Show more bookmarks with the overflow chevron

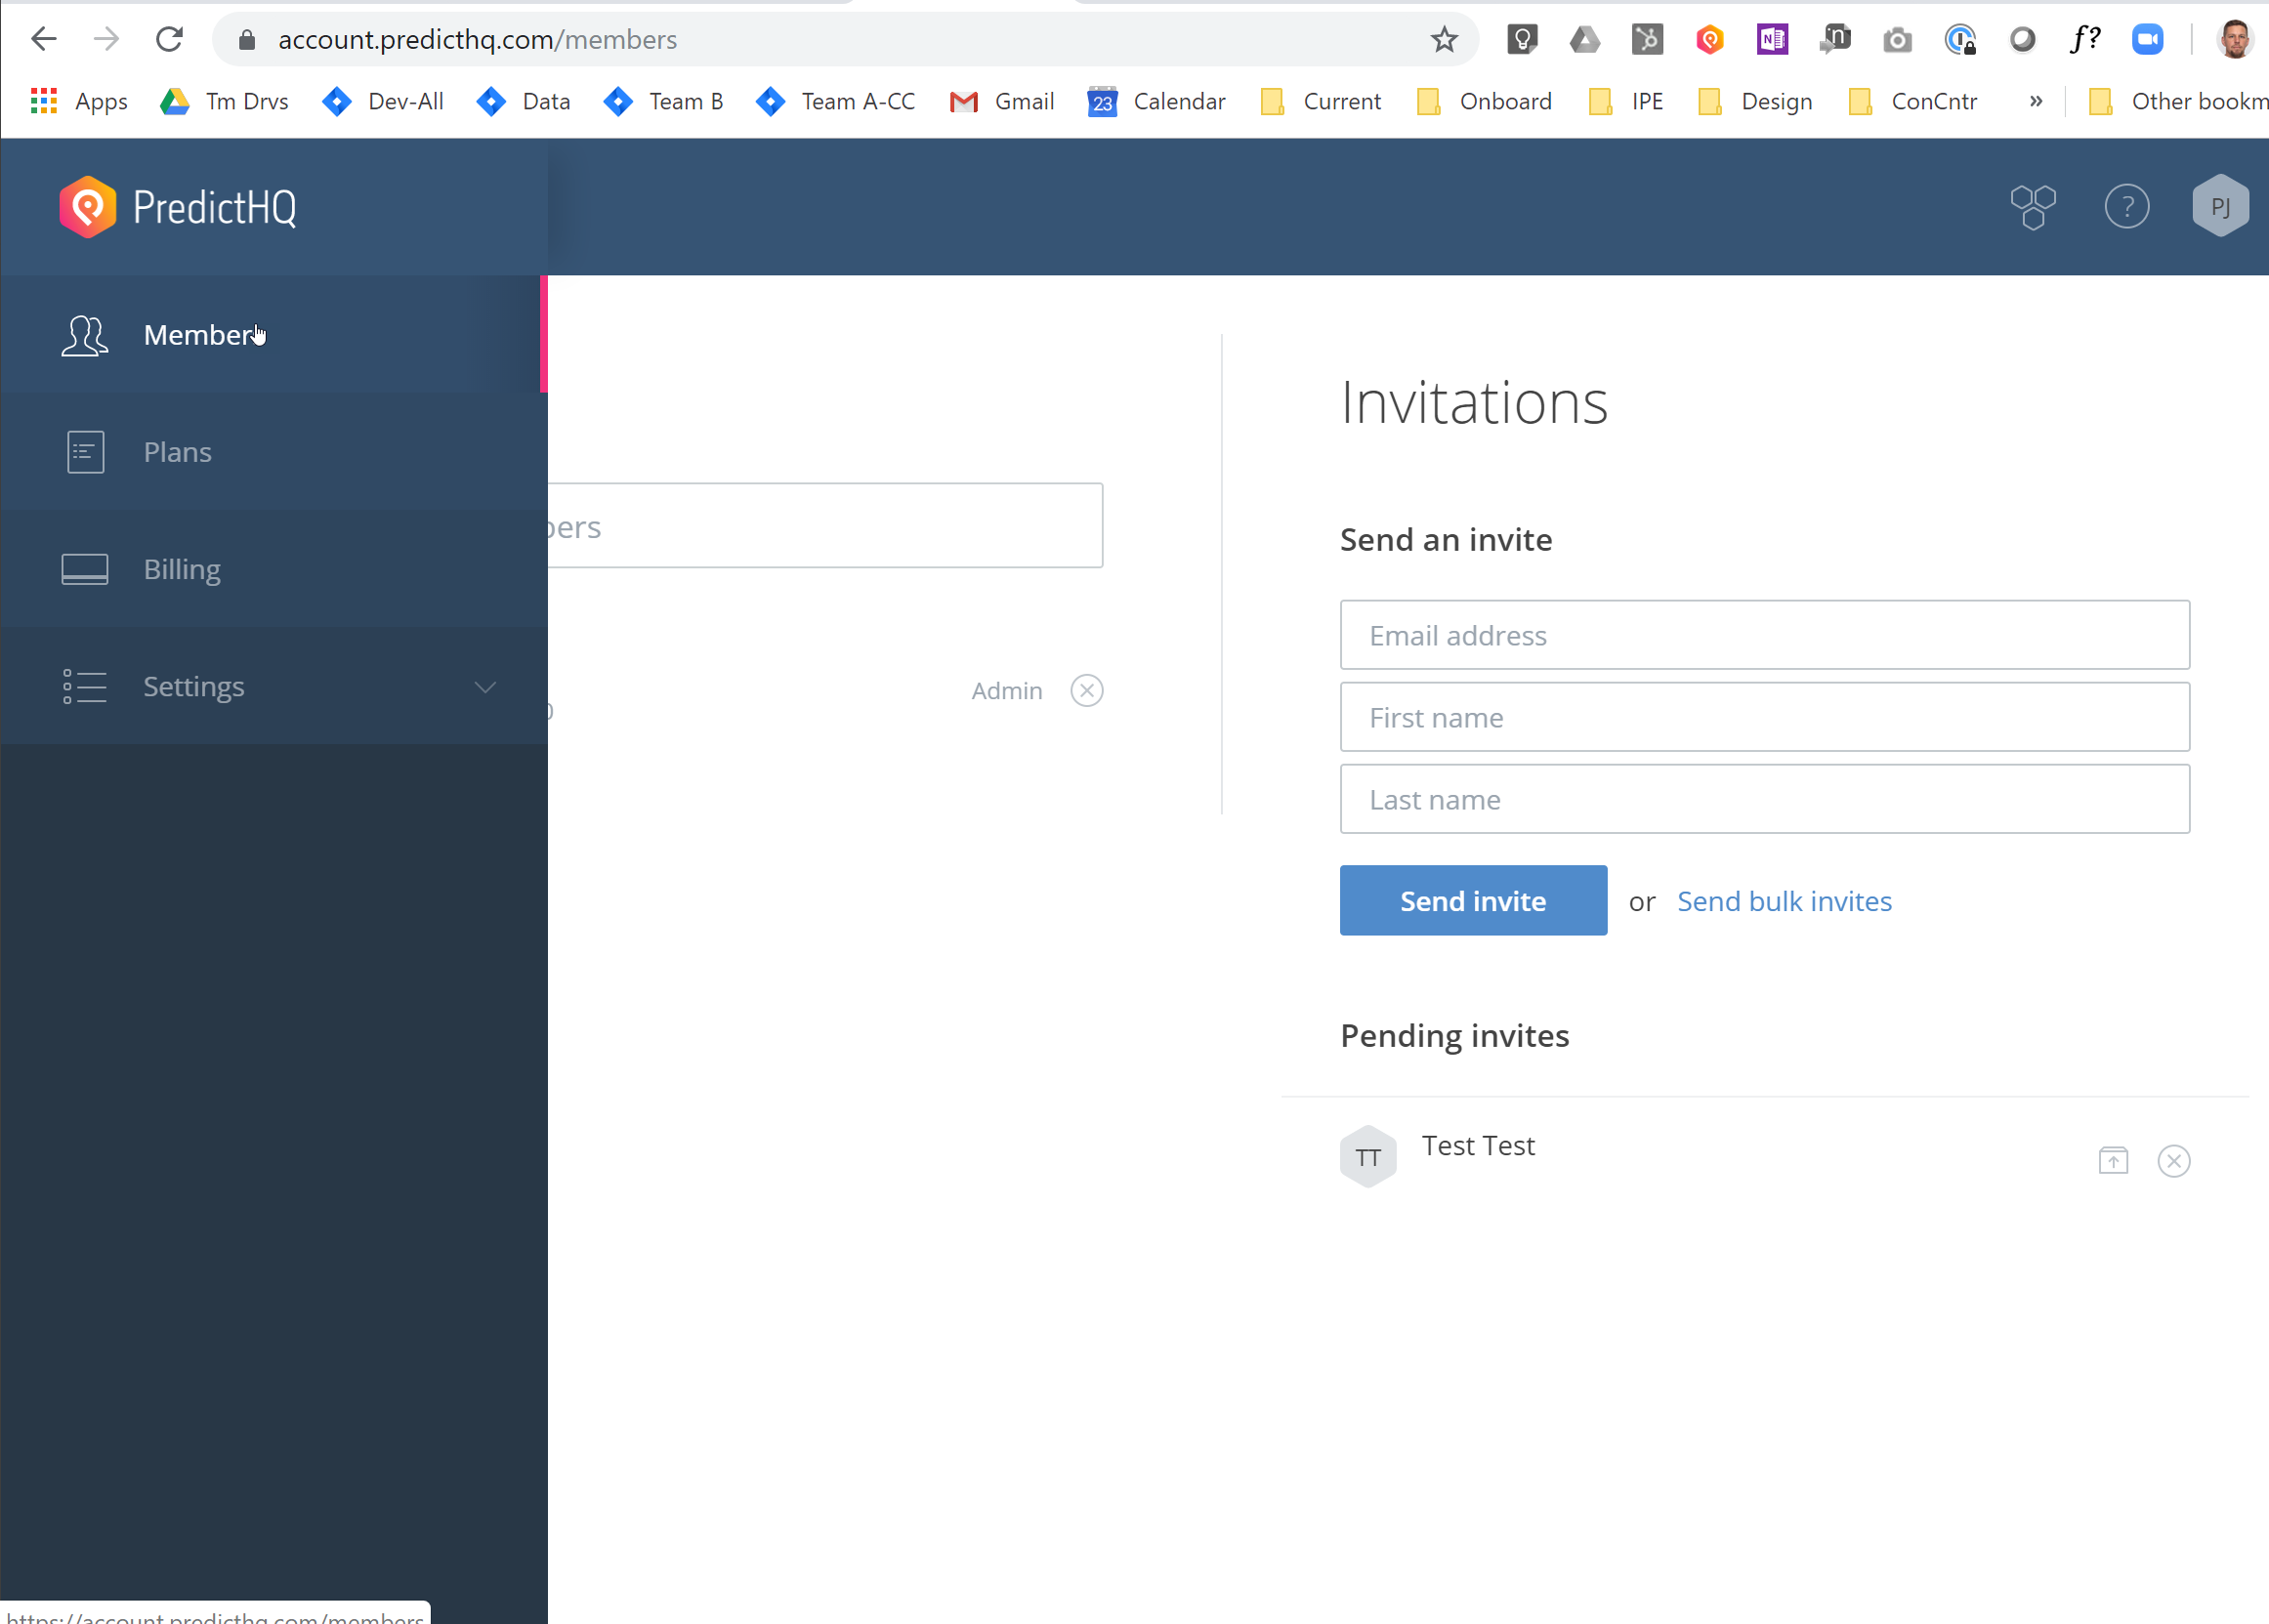(x=2036, y=101)
